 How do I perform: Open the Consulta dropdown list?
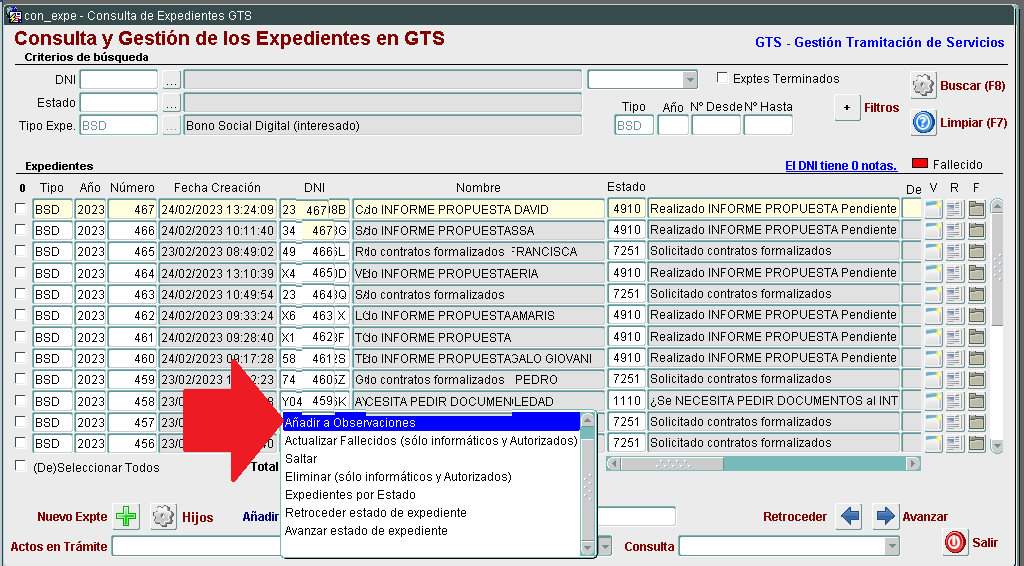891,546
